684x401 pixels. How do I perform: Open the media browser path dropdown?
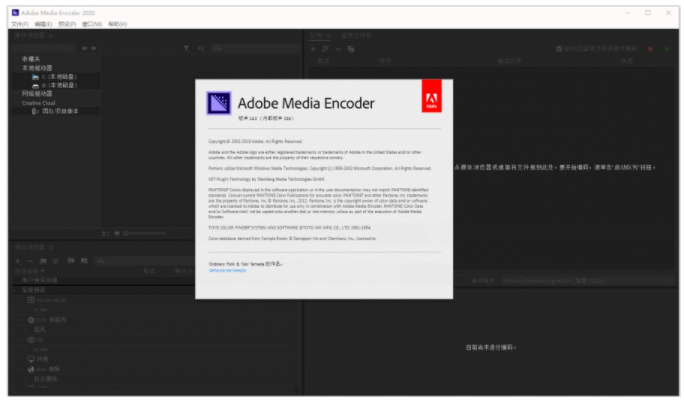tap(44, 48)
